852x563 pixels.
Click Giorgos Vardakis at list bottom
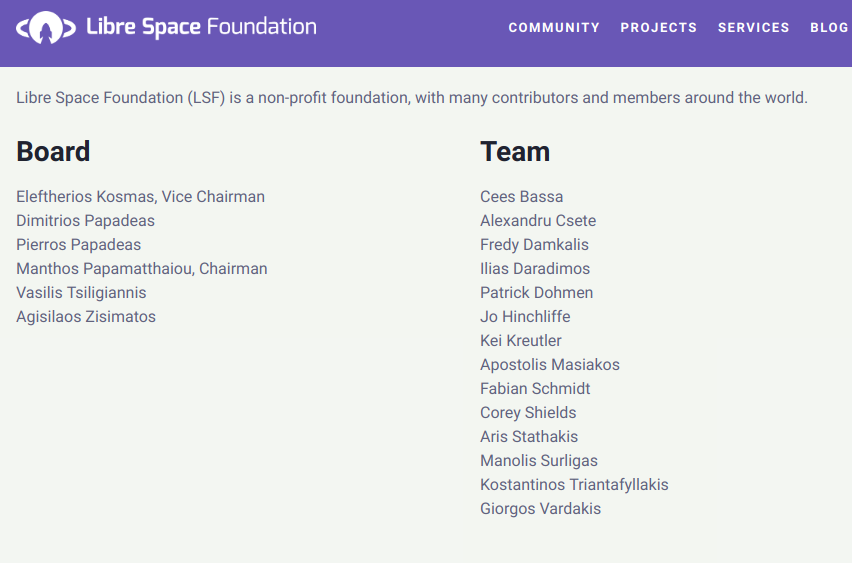tap(540, 509)
